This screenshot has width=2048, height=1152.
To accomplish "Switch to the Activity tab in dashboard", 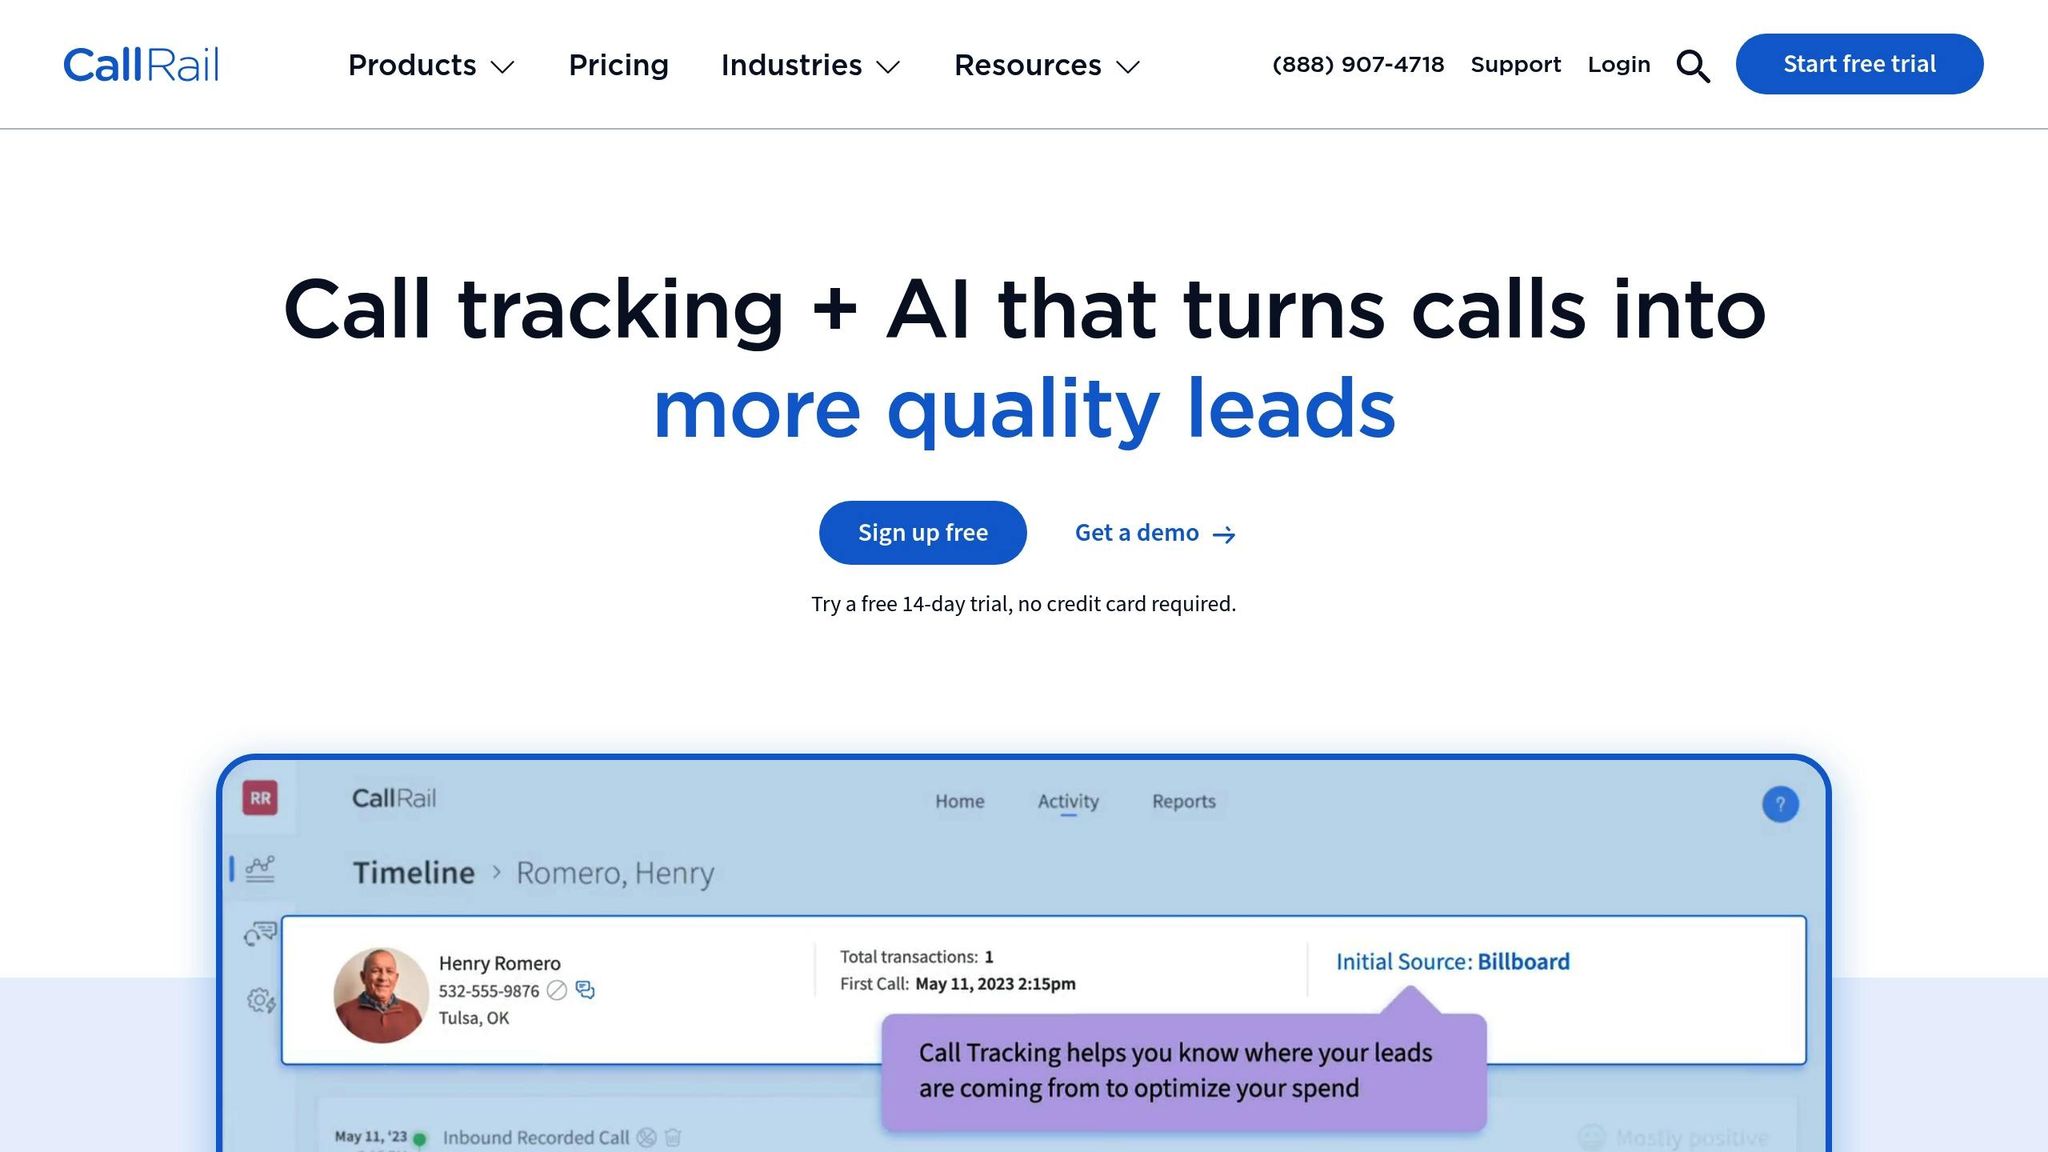I will pos(1068,801).
